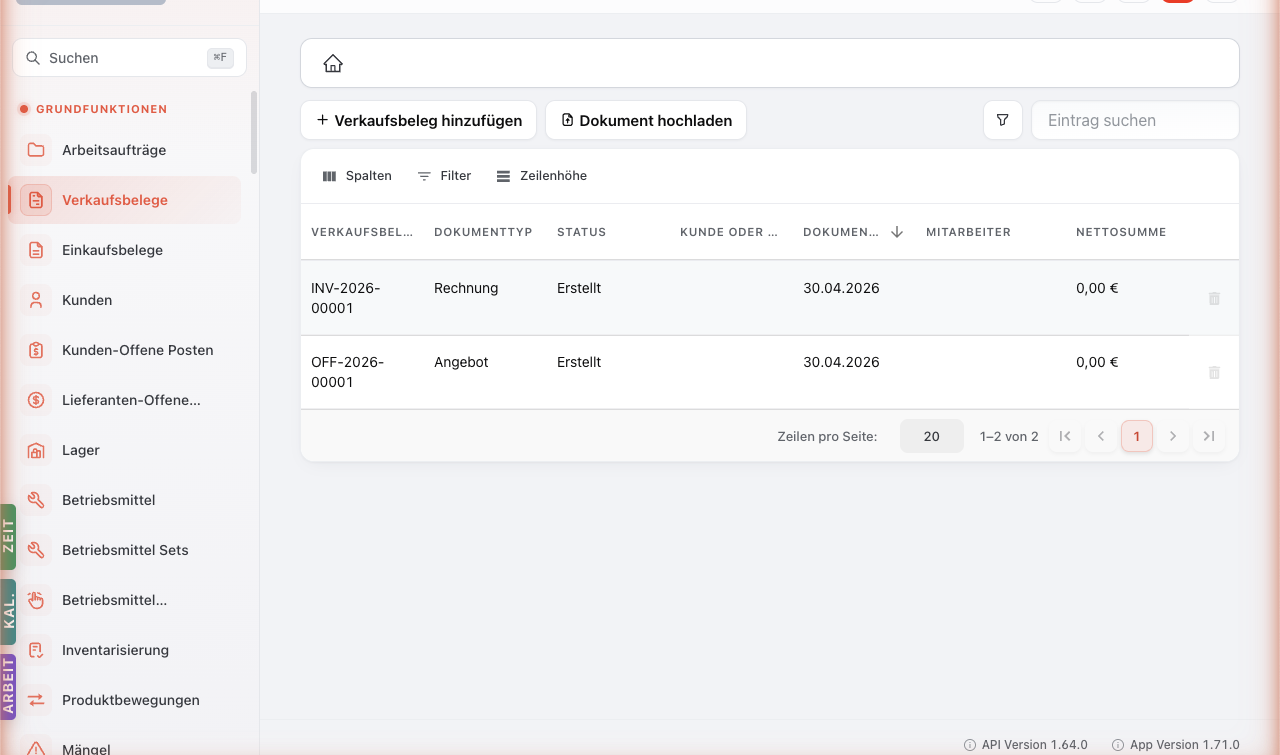1280x755 pixels.
Task: Go to first page of table
Action: point(1065,436)
